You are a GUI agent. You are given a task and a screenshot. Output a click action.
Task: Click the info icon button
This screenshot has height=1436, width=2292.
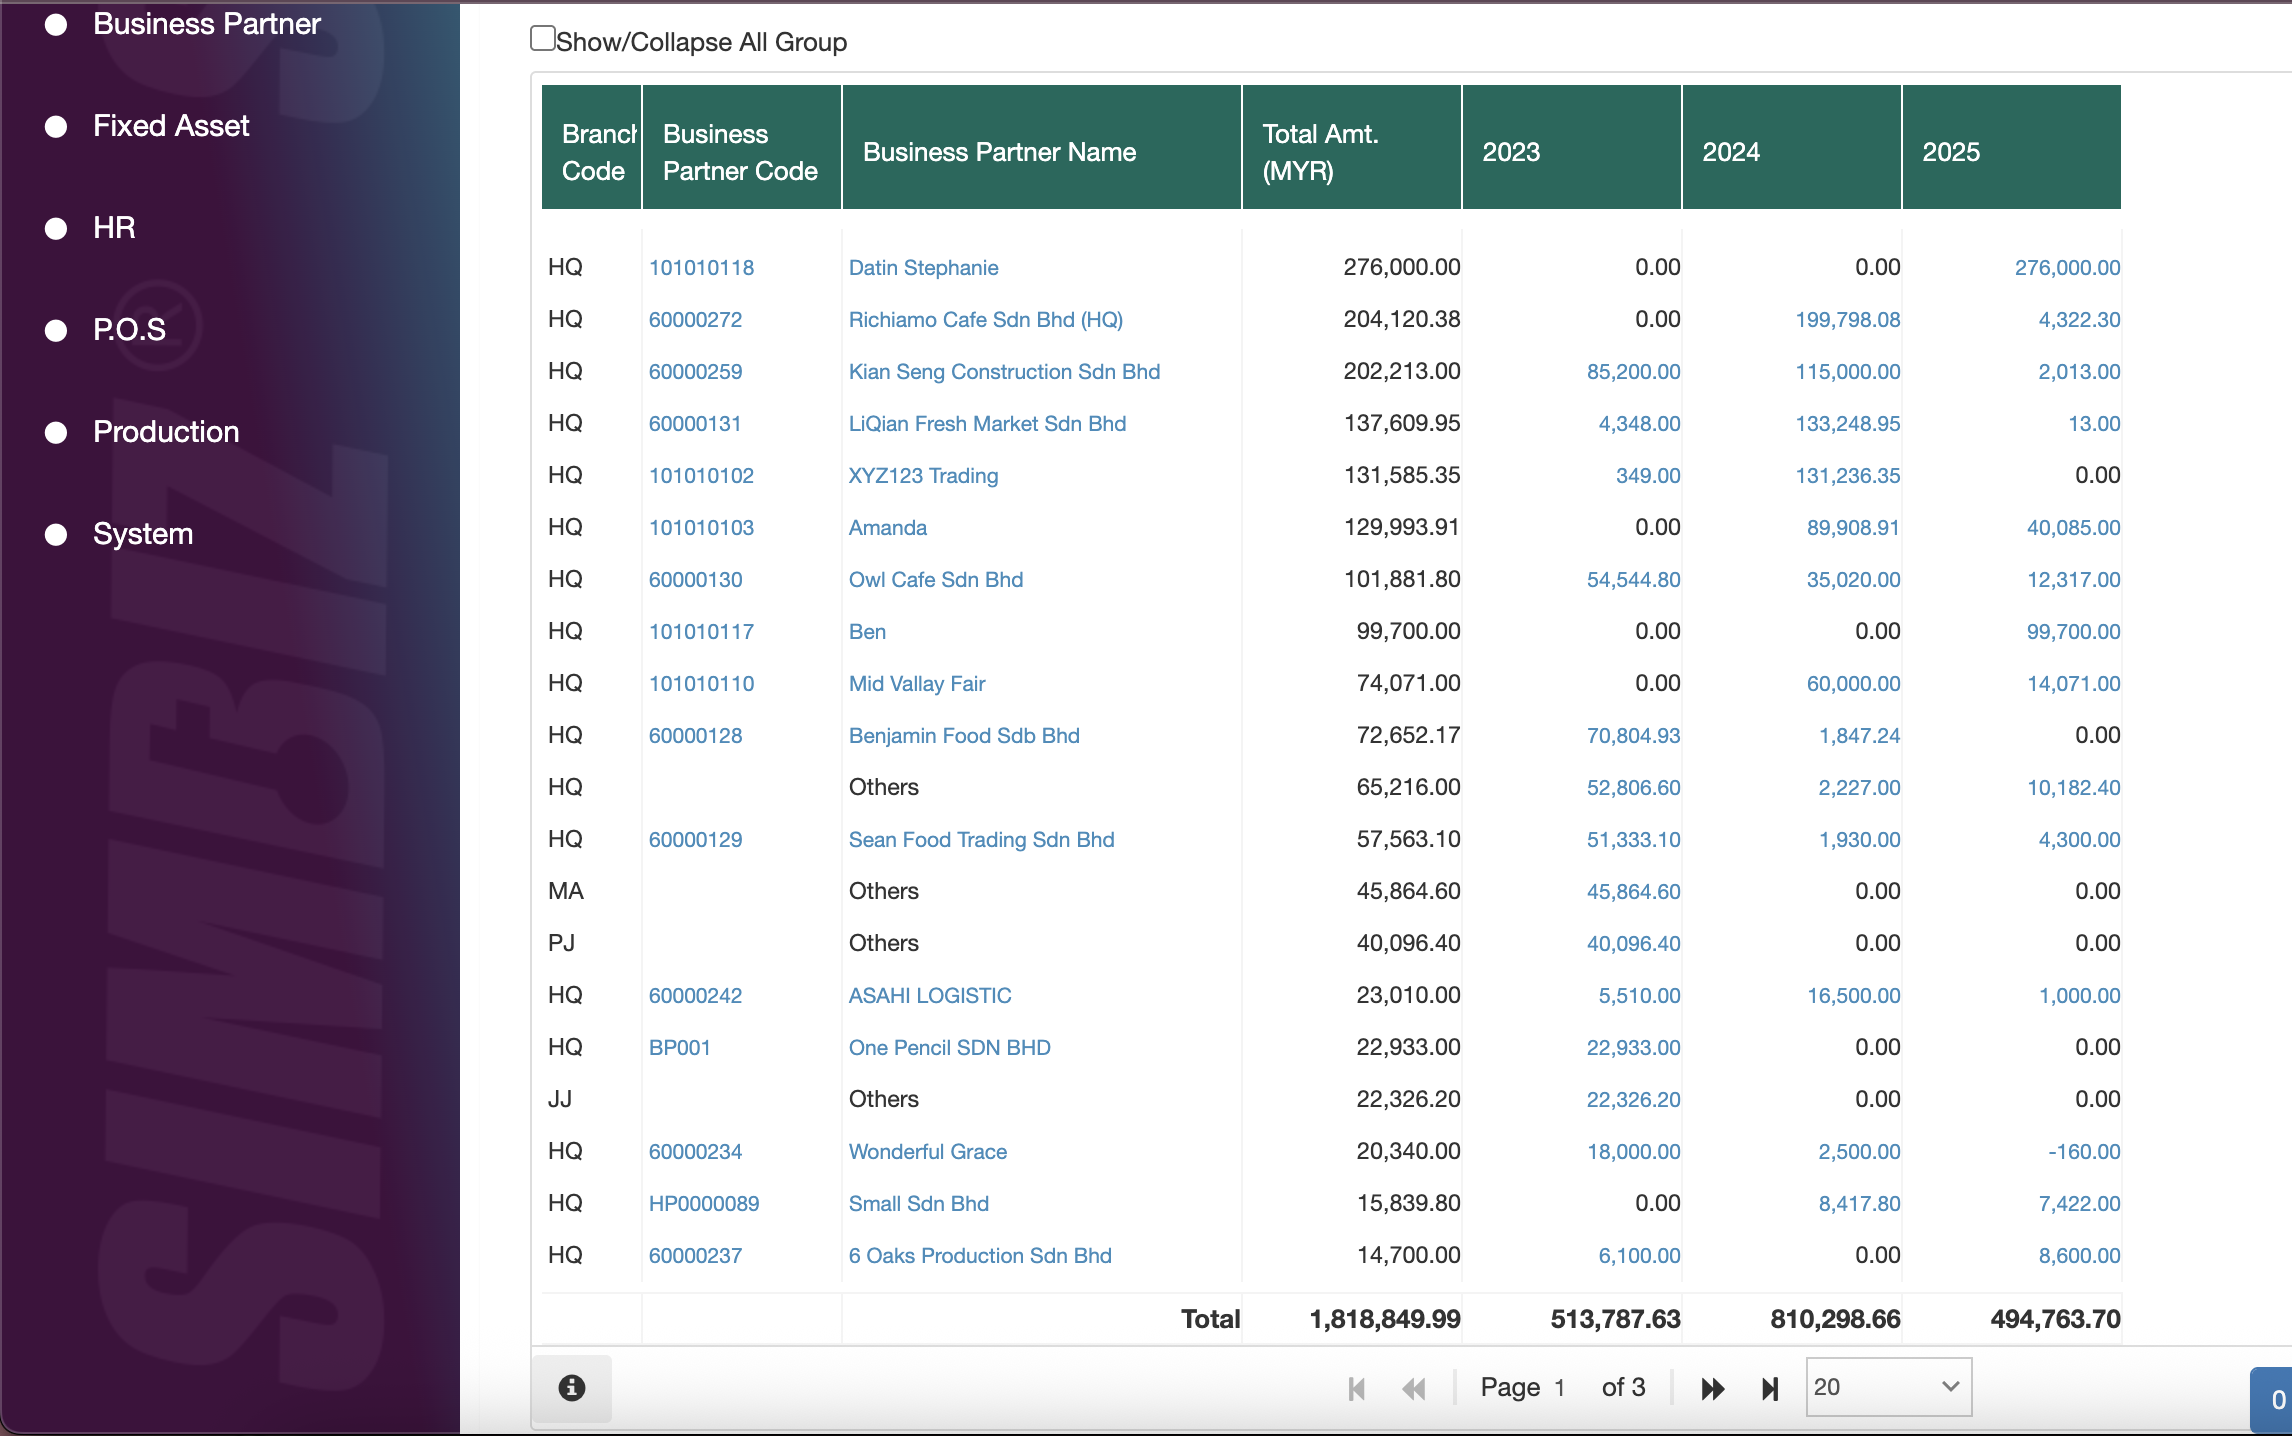(571, 1388)
